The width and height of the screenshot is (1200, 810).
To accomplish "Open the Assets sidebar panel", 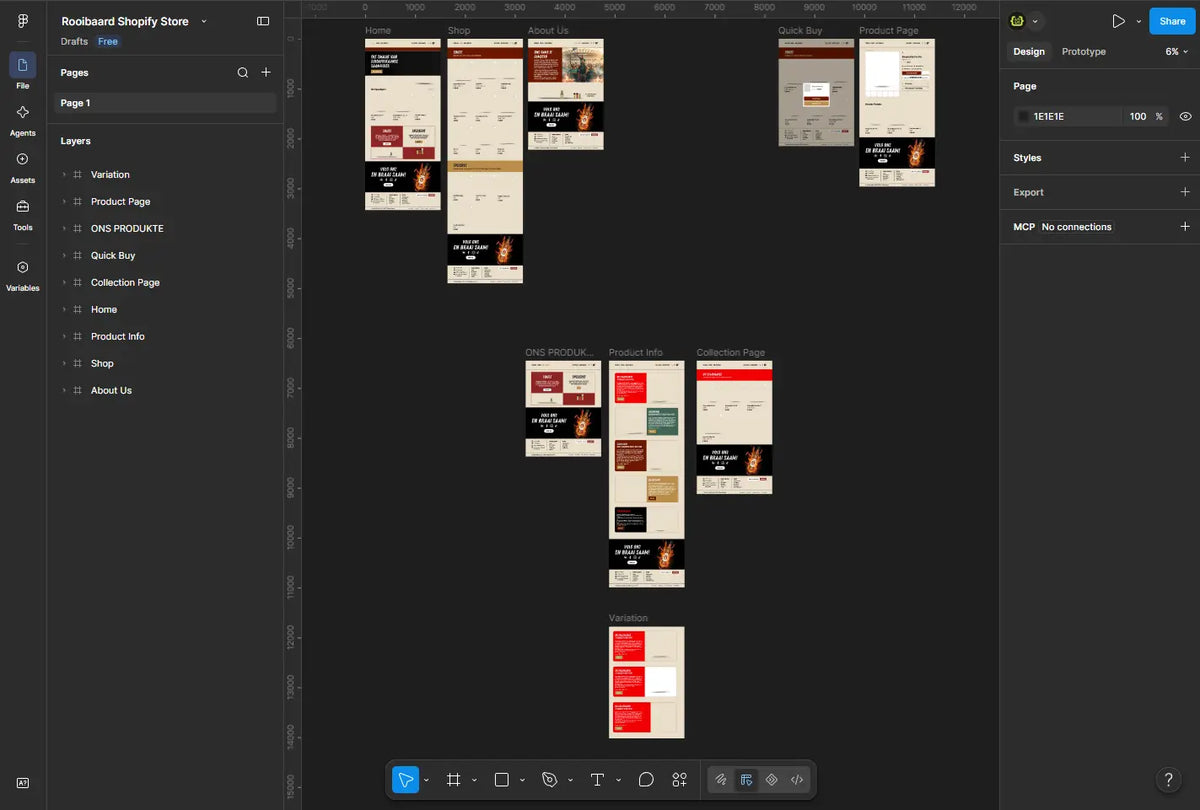I will pyautogui.click(x=23, y=166).
